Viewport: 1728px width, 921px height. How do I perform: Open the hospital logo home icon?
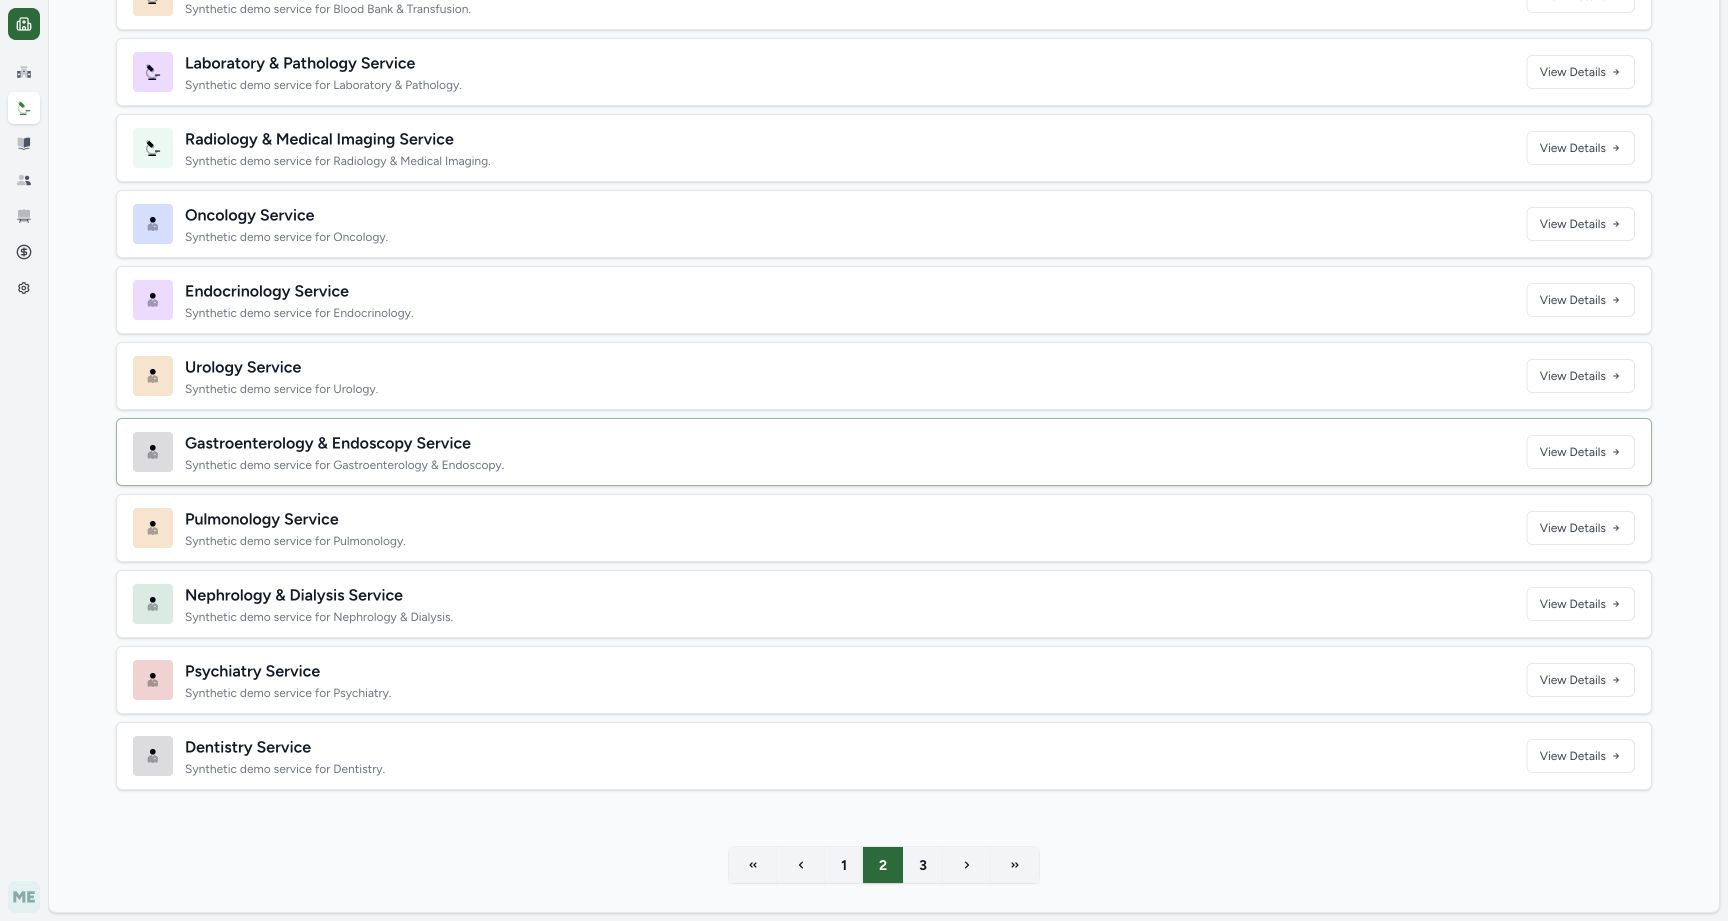(24, 24)
